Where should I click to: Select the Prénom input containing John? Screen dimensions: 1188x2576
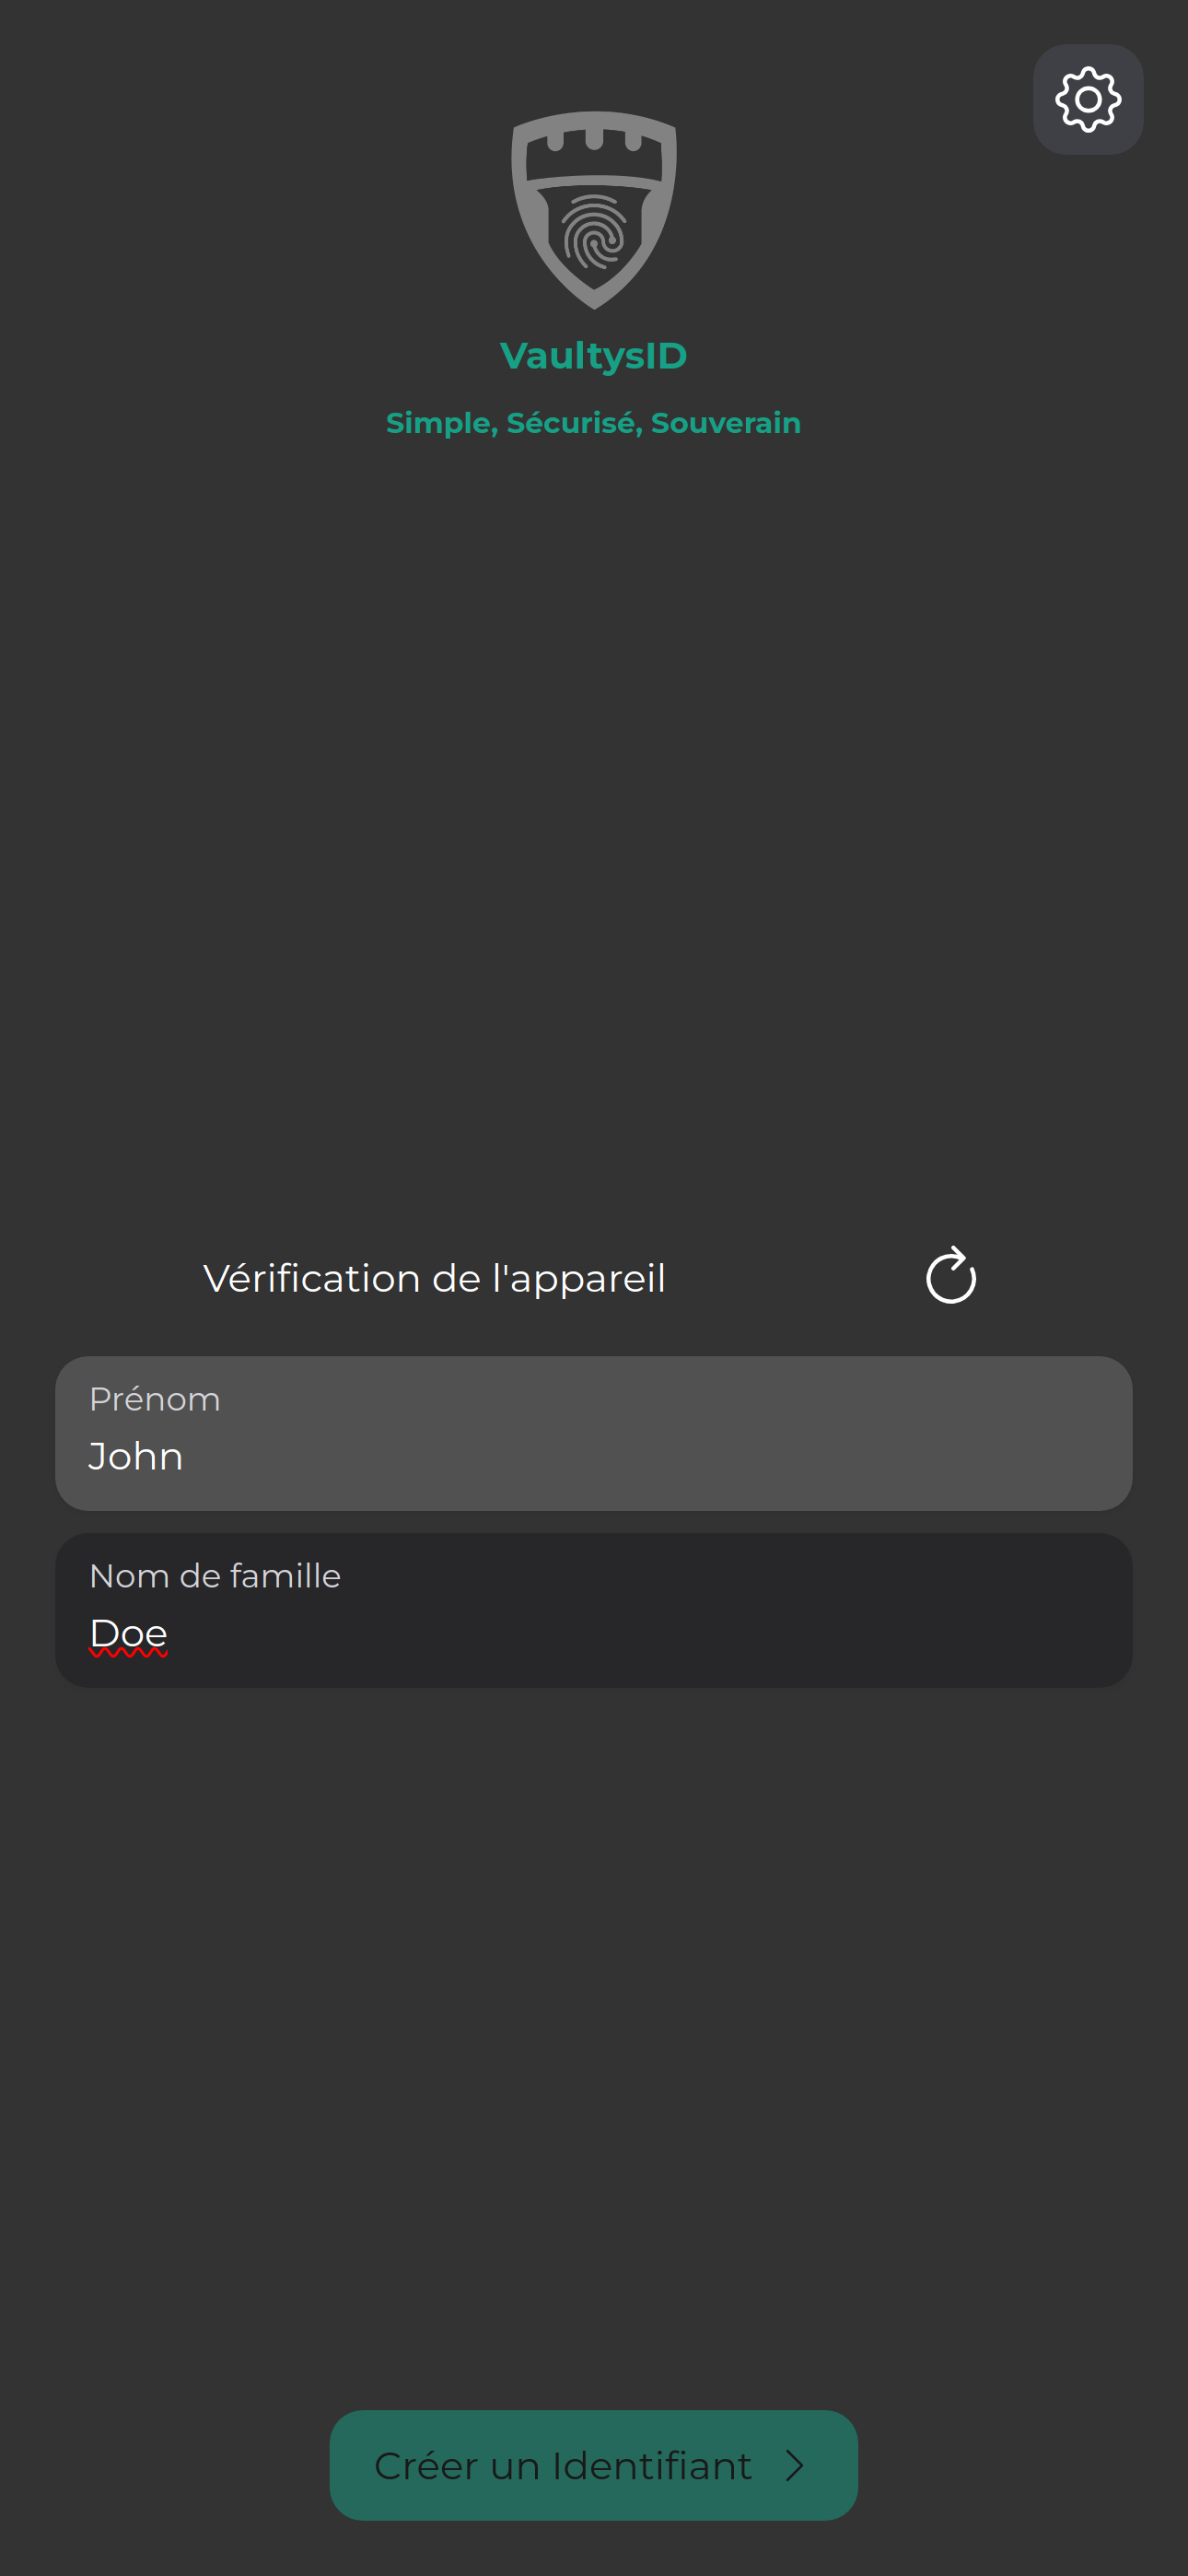594,1434
